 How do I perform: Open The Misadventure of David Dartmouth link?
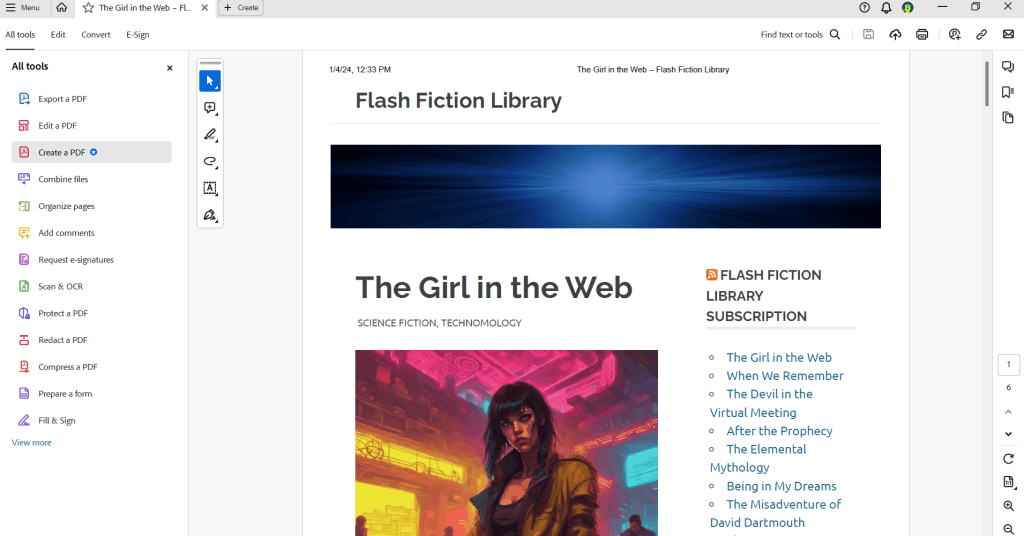(x=776, y=513)
